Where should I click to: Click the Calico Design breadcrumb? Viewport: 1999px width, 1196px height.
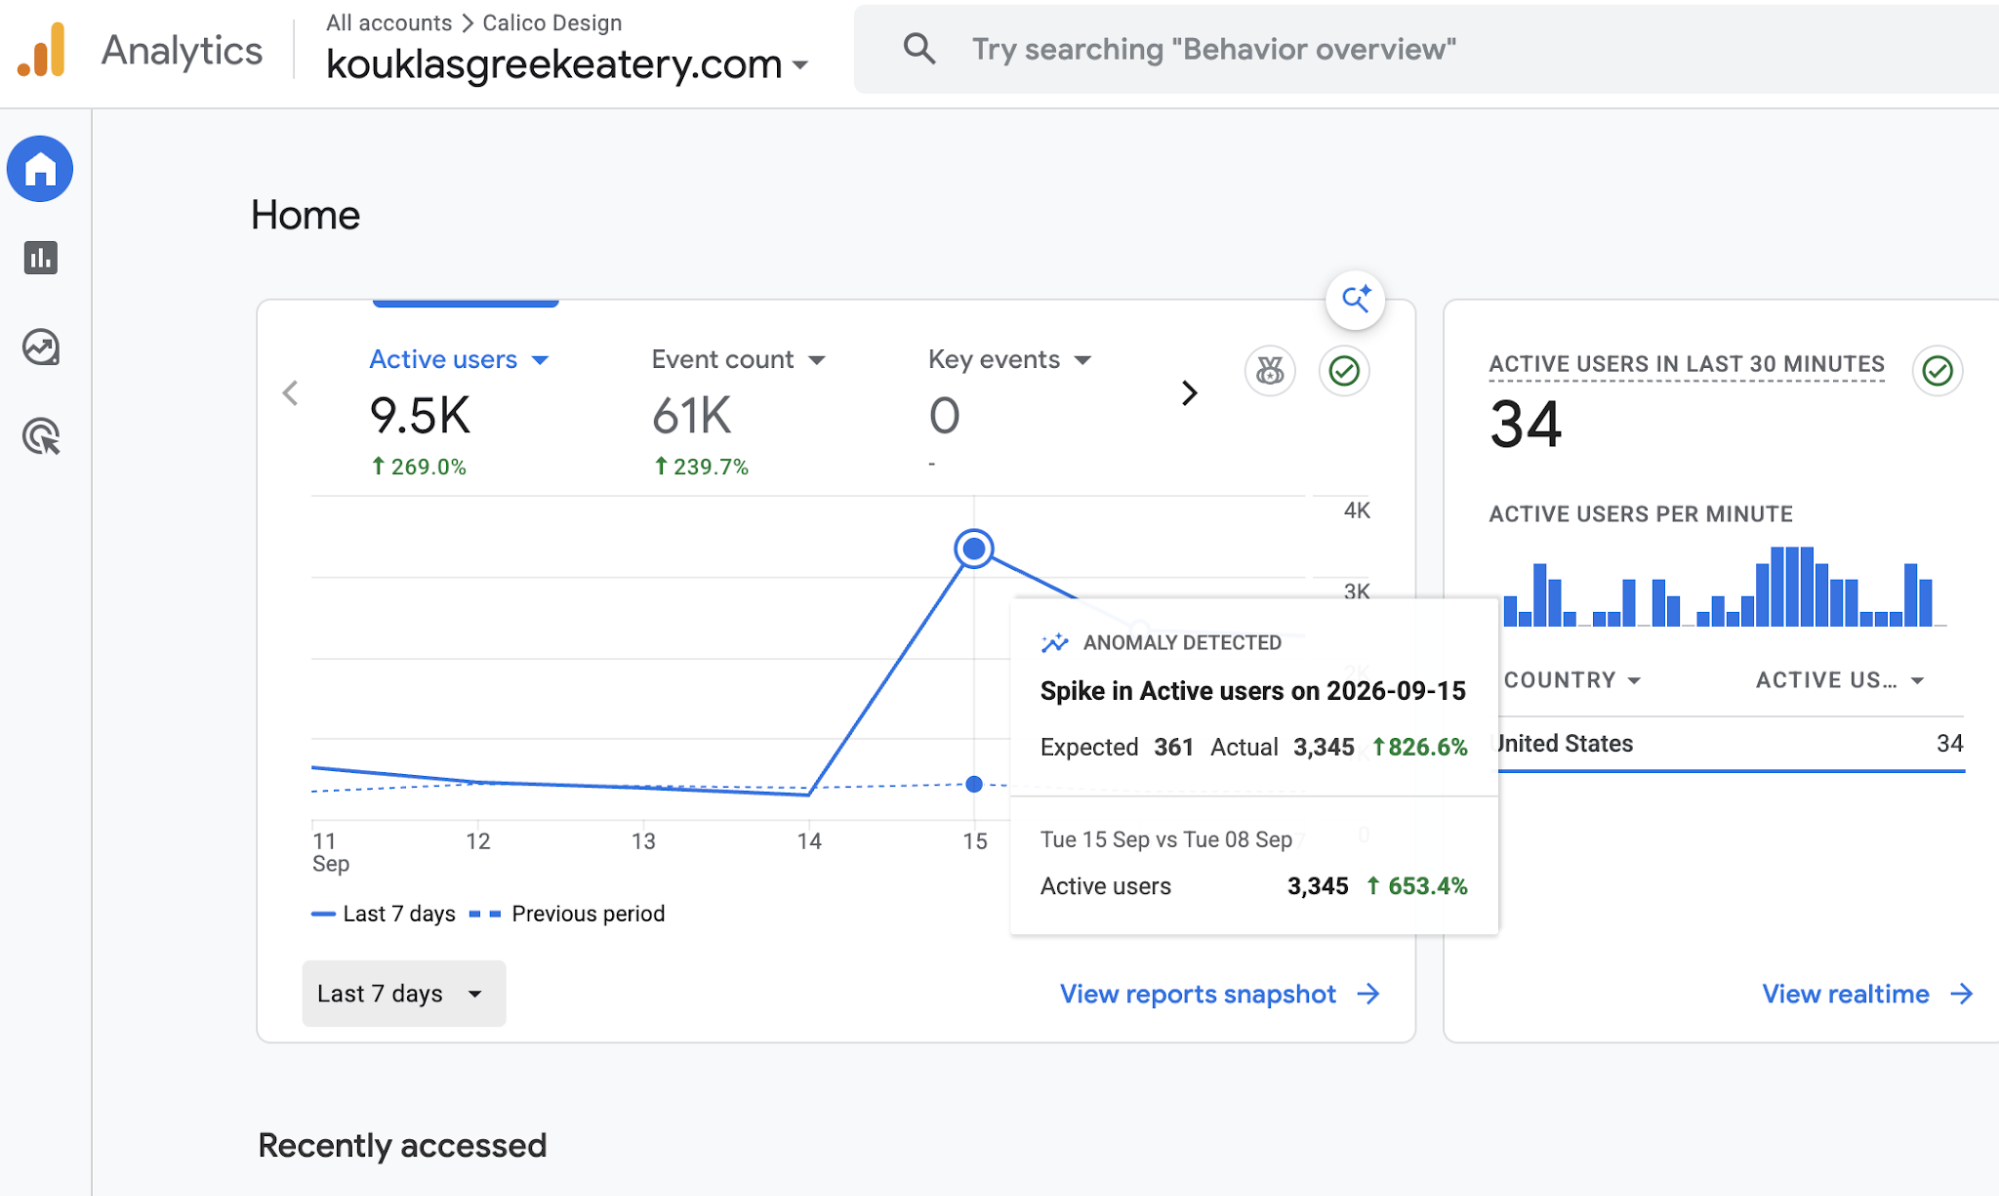[552, 22]
